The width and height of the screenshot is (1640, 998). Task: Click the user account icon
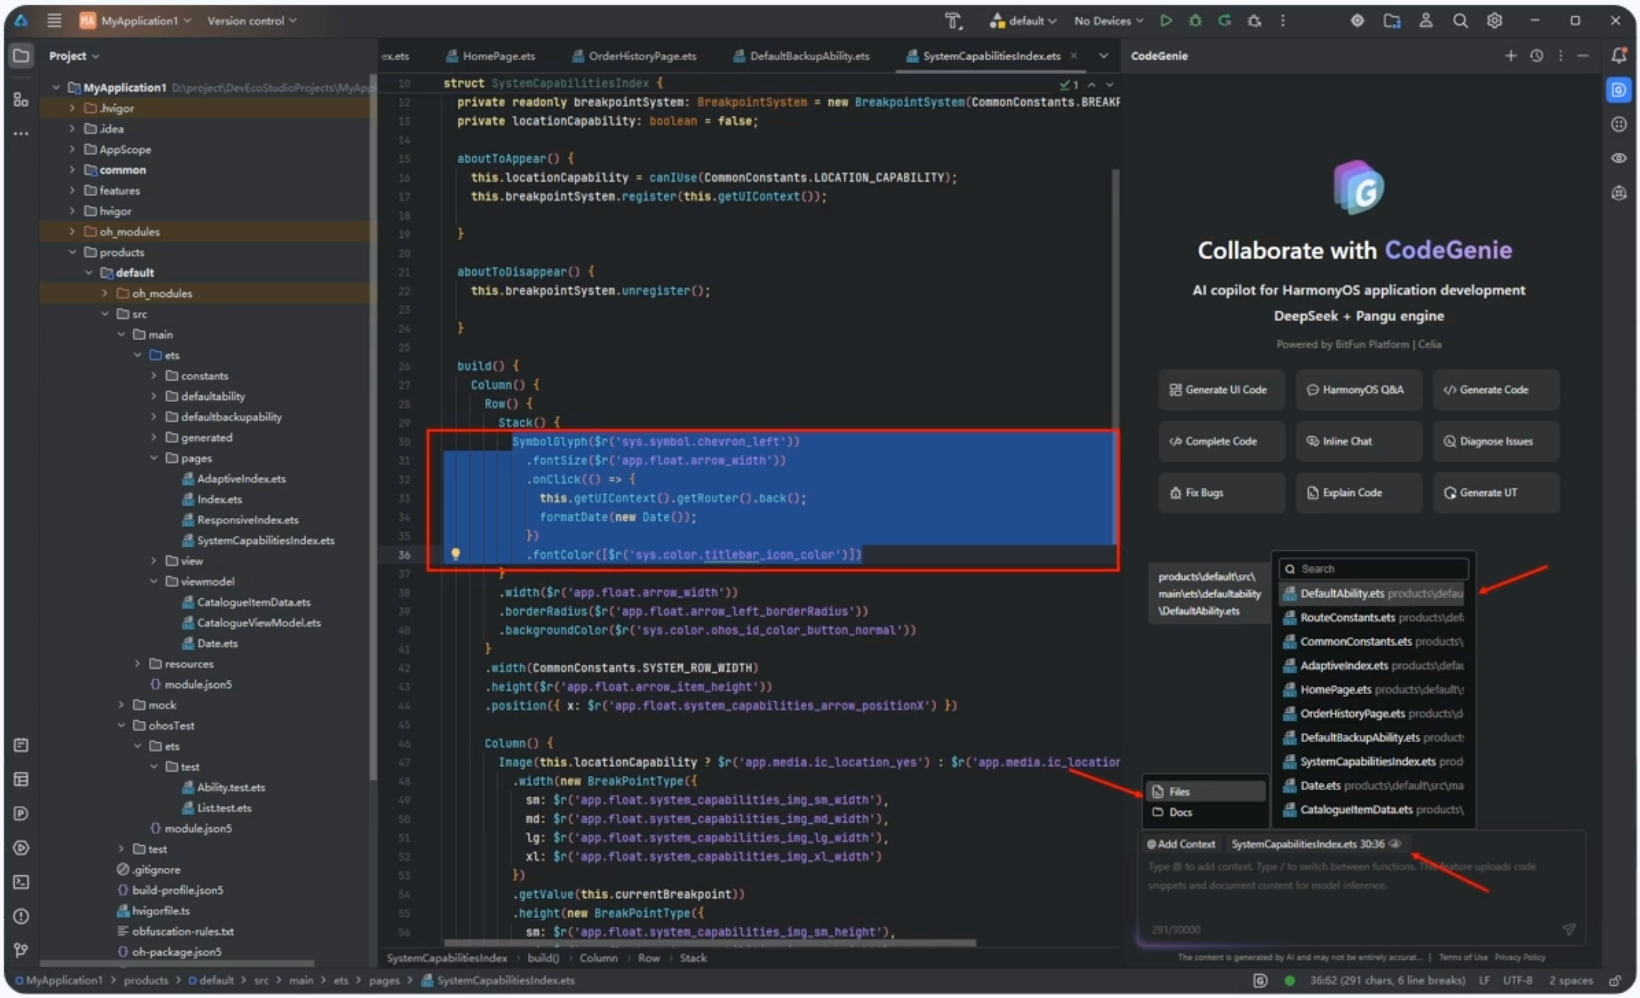(1426, 21)
